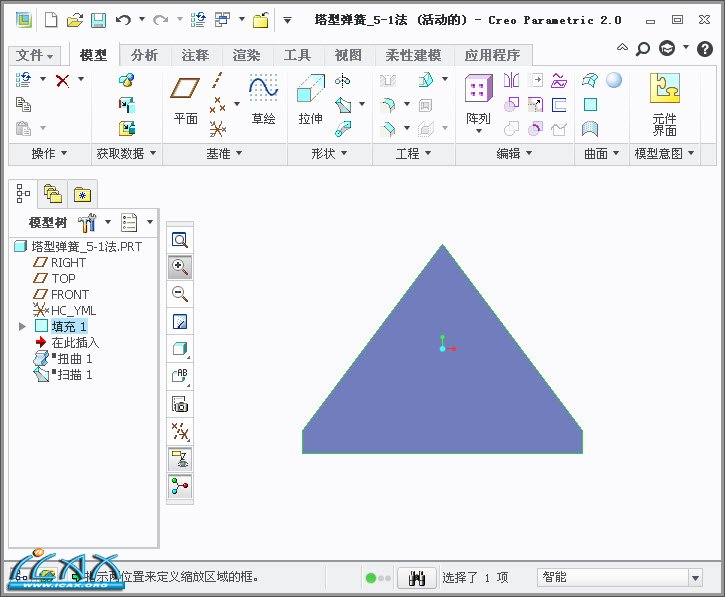The height and width of the screenshot is (597, 725).
Task: Click the Windows switch icon in quick access toolbar
Action: (222, 20)
